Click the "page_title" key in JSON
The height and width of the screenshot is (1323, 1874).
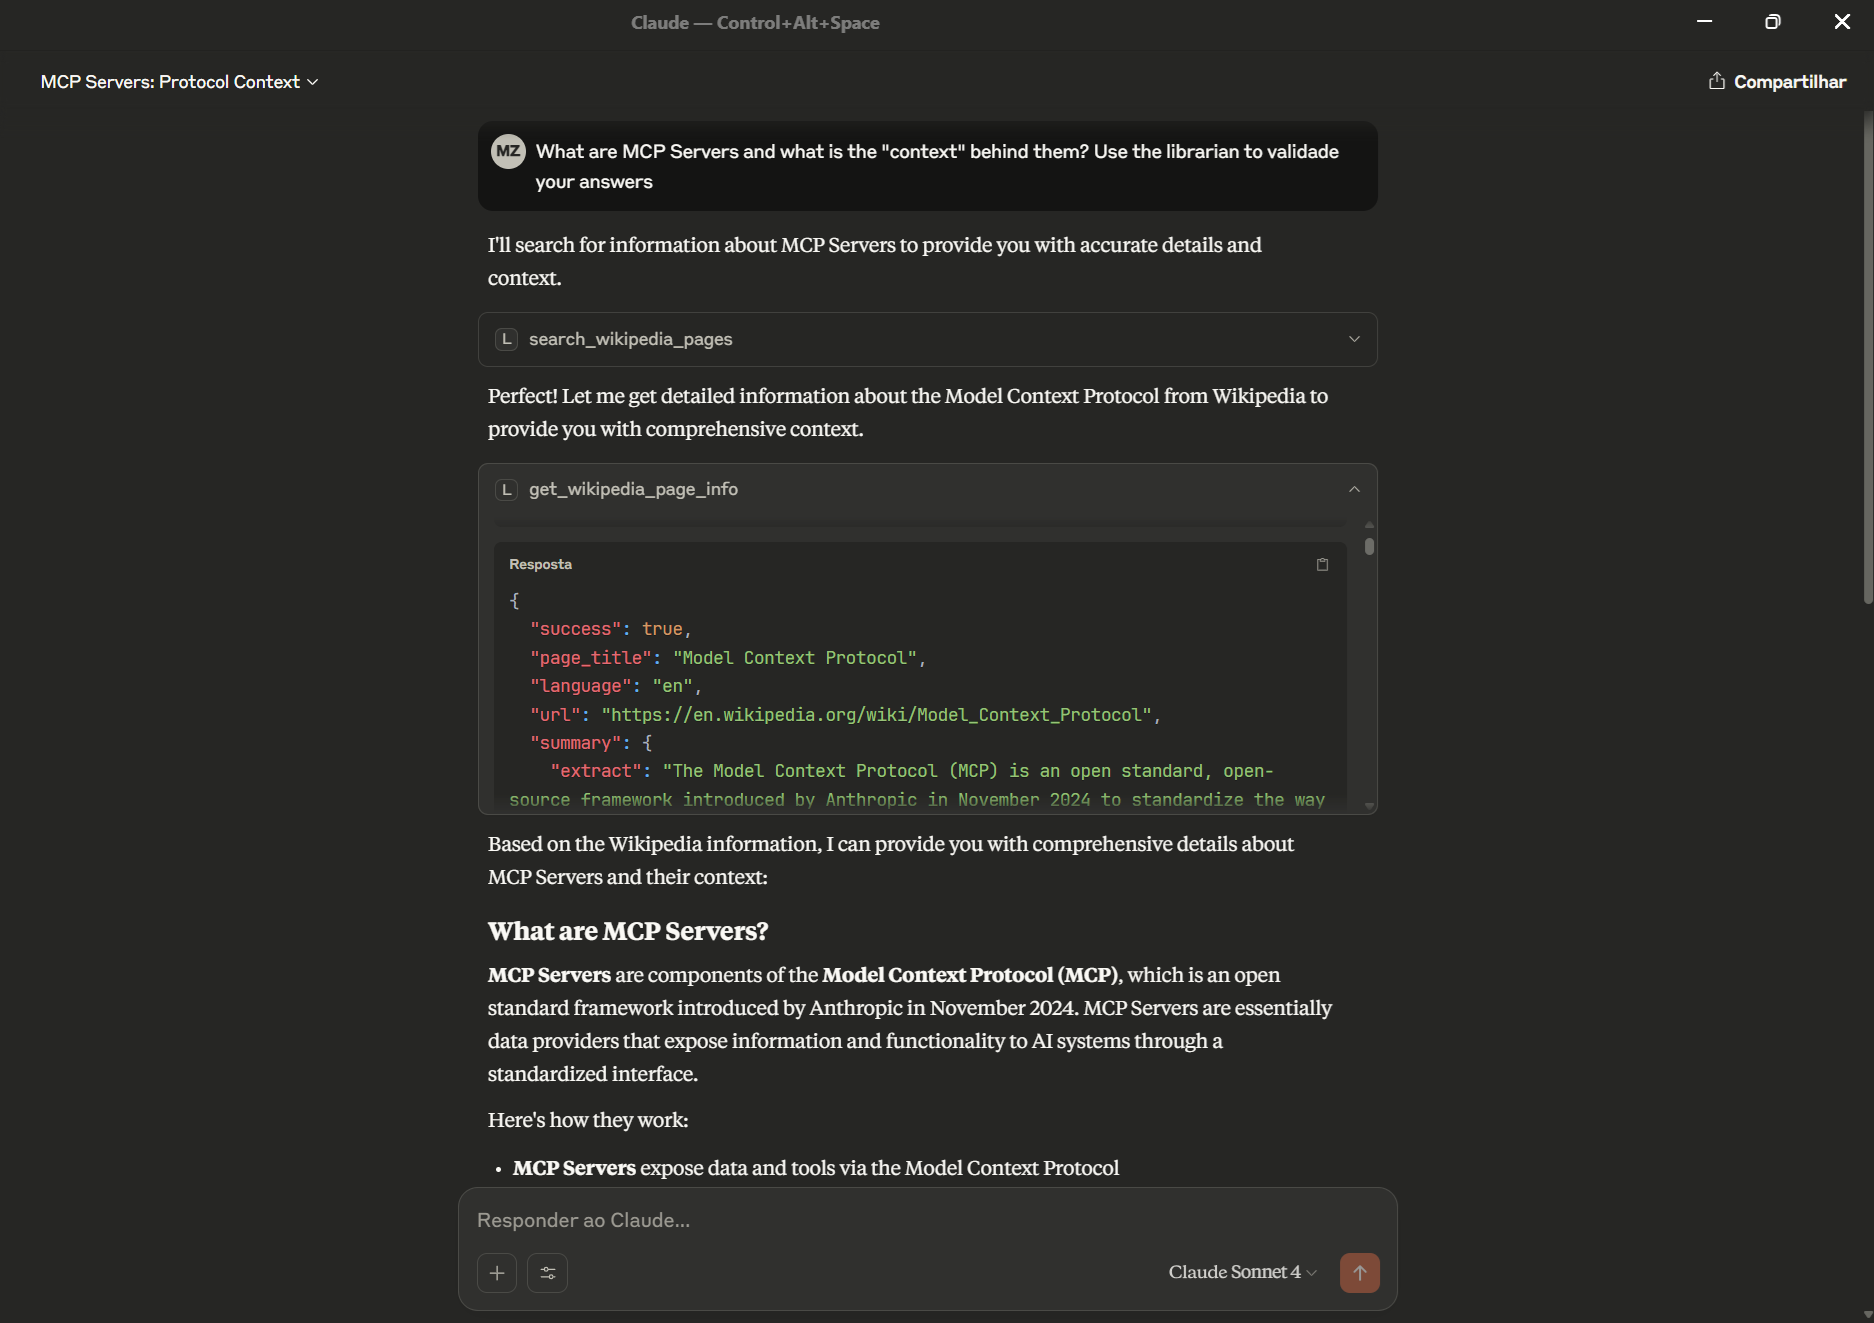[x=590, y=658]
